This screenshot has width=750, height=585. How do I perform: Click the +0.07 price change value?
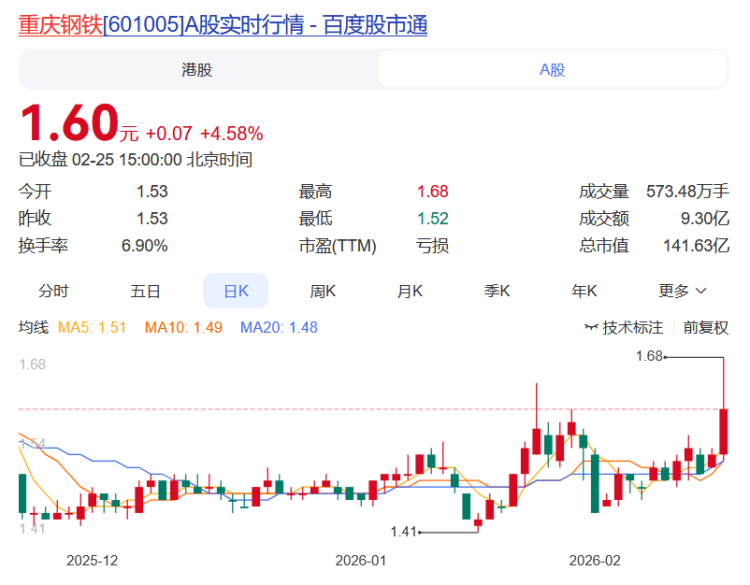169,133
